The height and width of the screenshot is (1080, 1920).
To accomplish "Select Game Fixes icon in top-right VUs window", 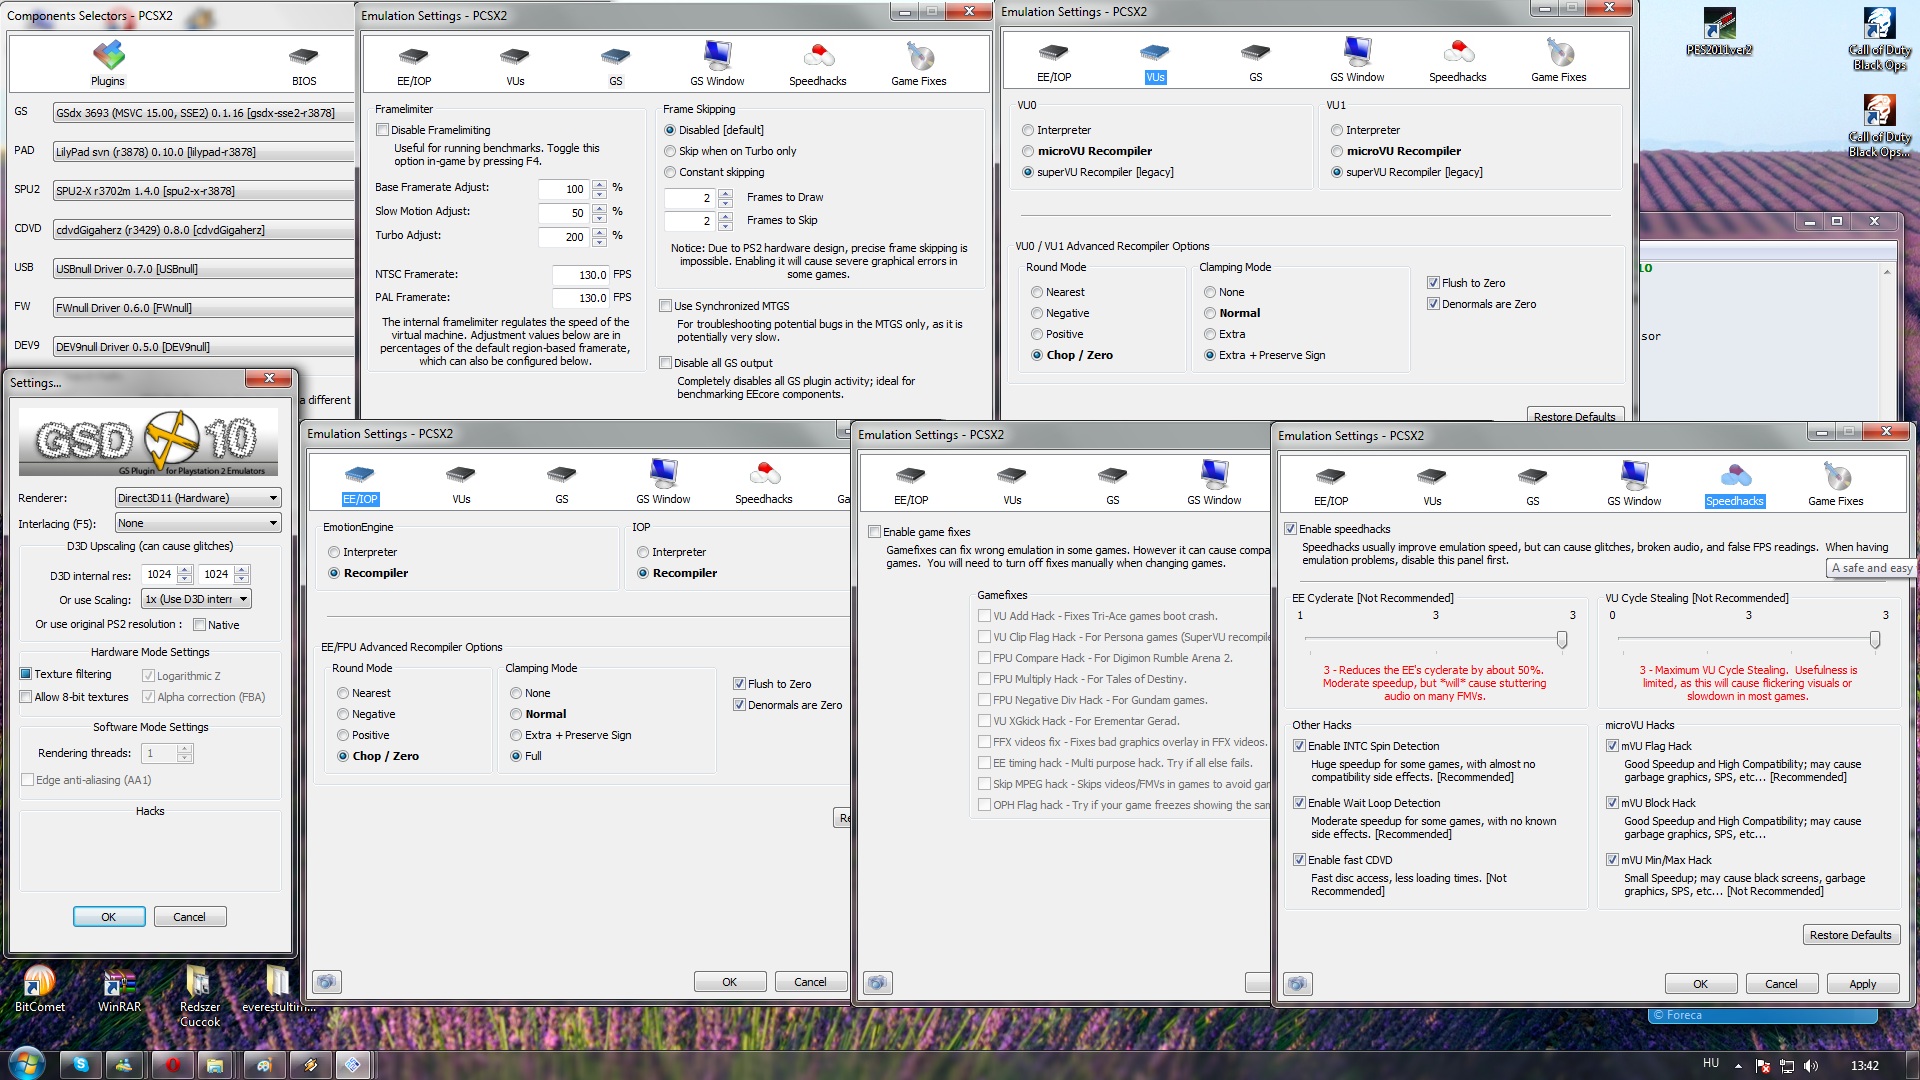I will (1559, 60).
